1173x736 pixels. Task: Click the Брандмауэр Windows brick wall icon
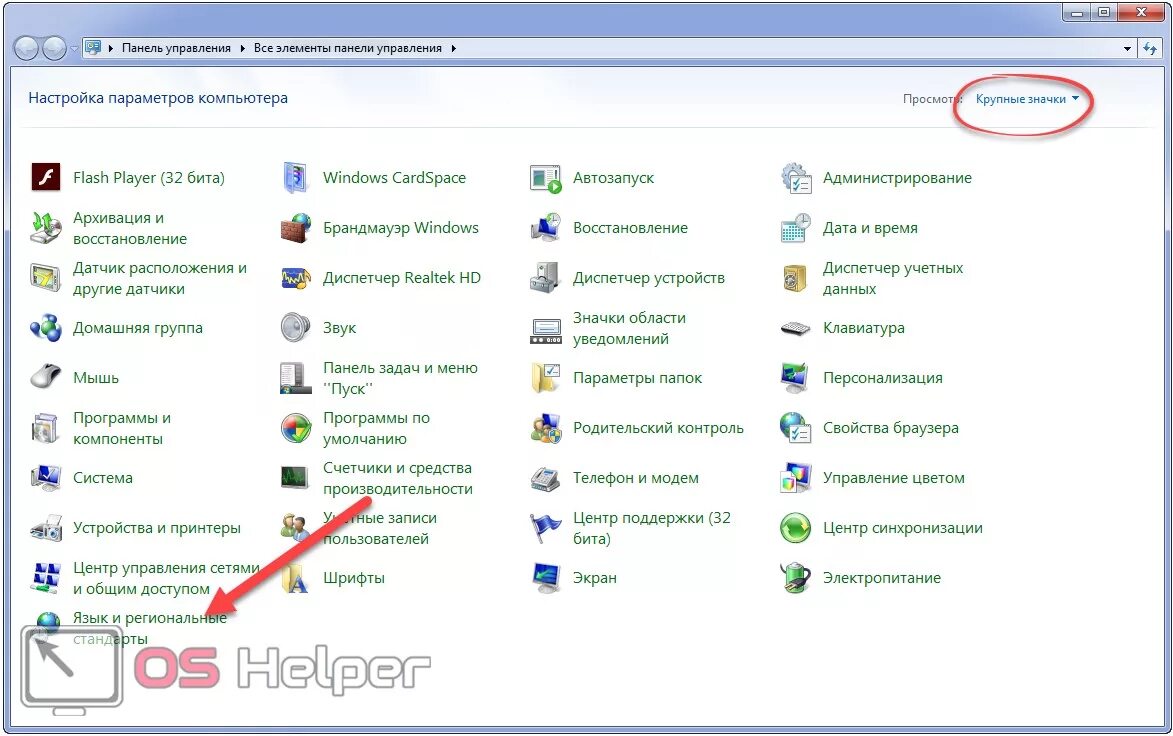pyautogui.click(x=295, y=228)
